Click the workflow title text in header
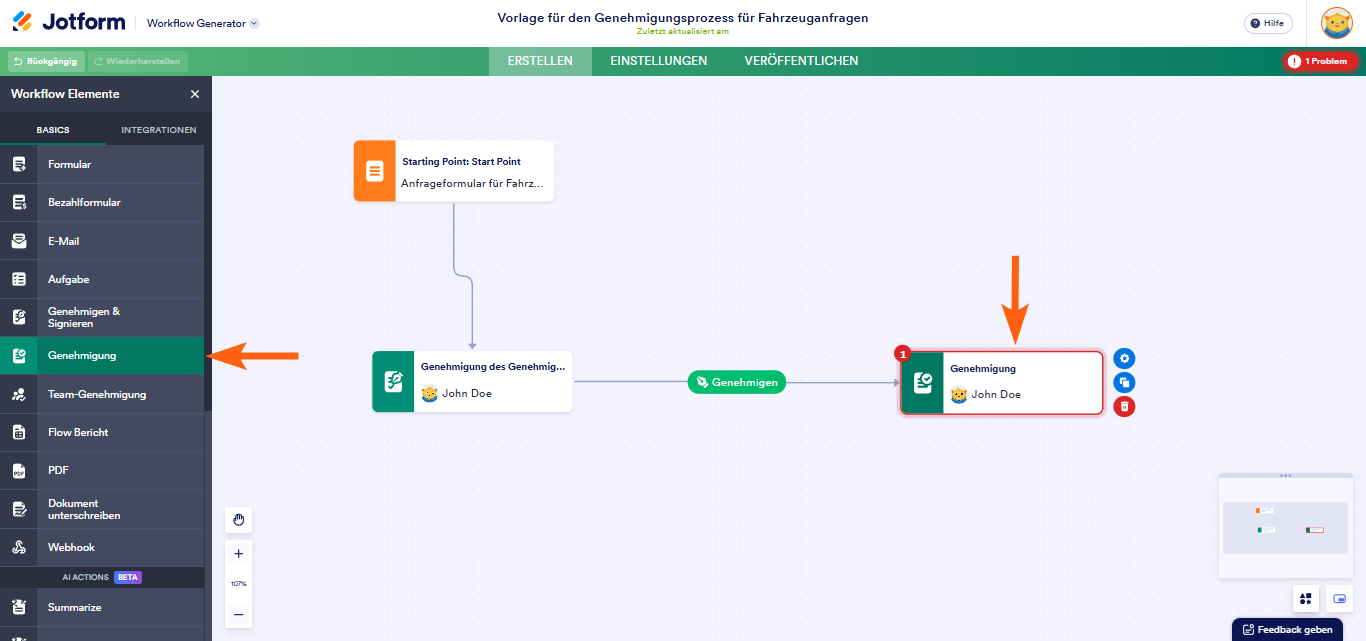 coord(683,18)
